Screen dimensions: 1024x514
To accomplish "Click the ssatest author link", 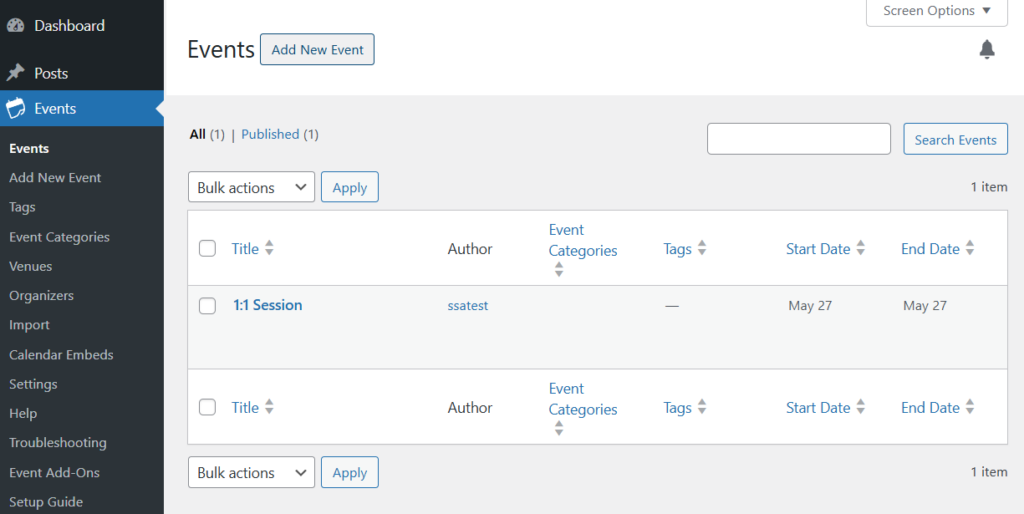I will pyautogui.click(x=468, y=306).
